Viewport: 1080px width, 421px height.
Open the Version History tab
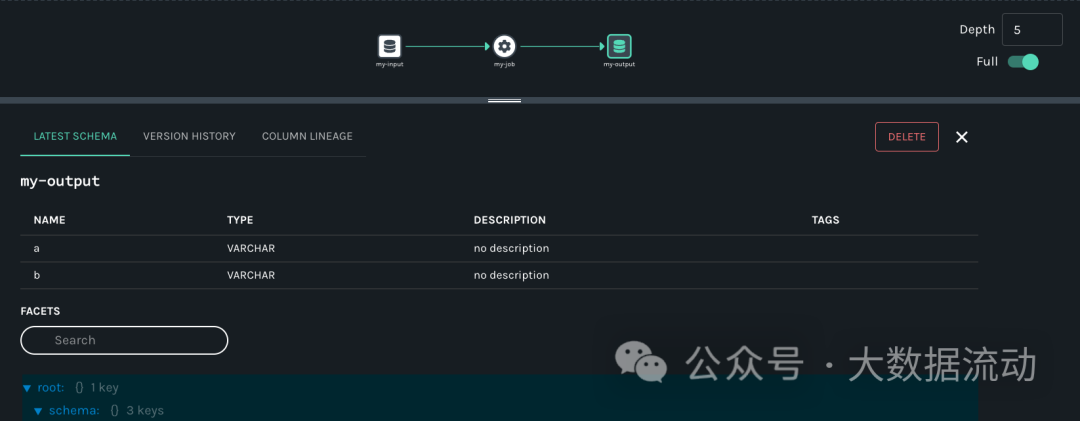[x=189, y=136]
